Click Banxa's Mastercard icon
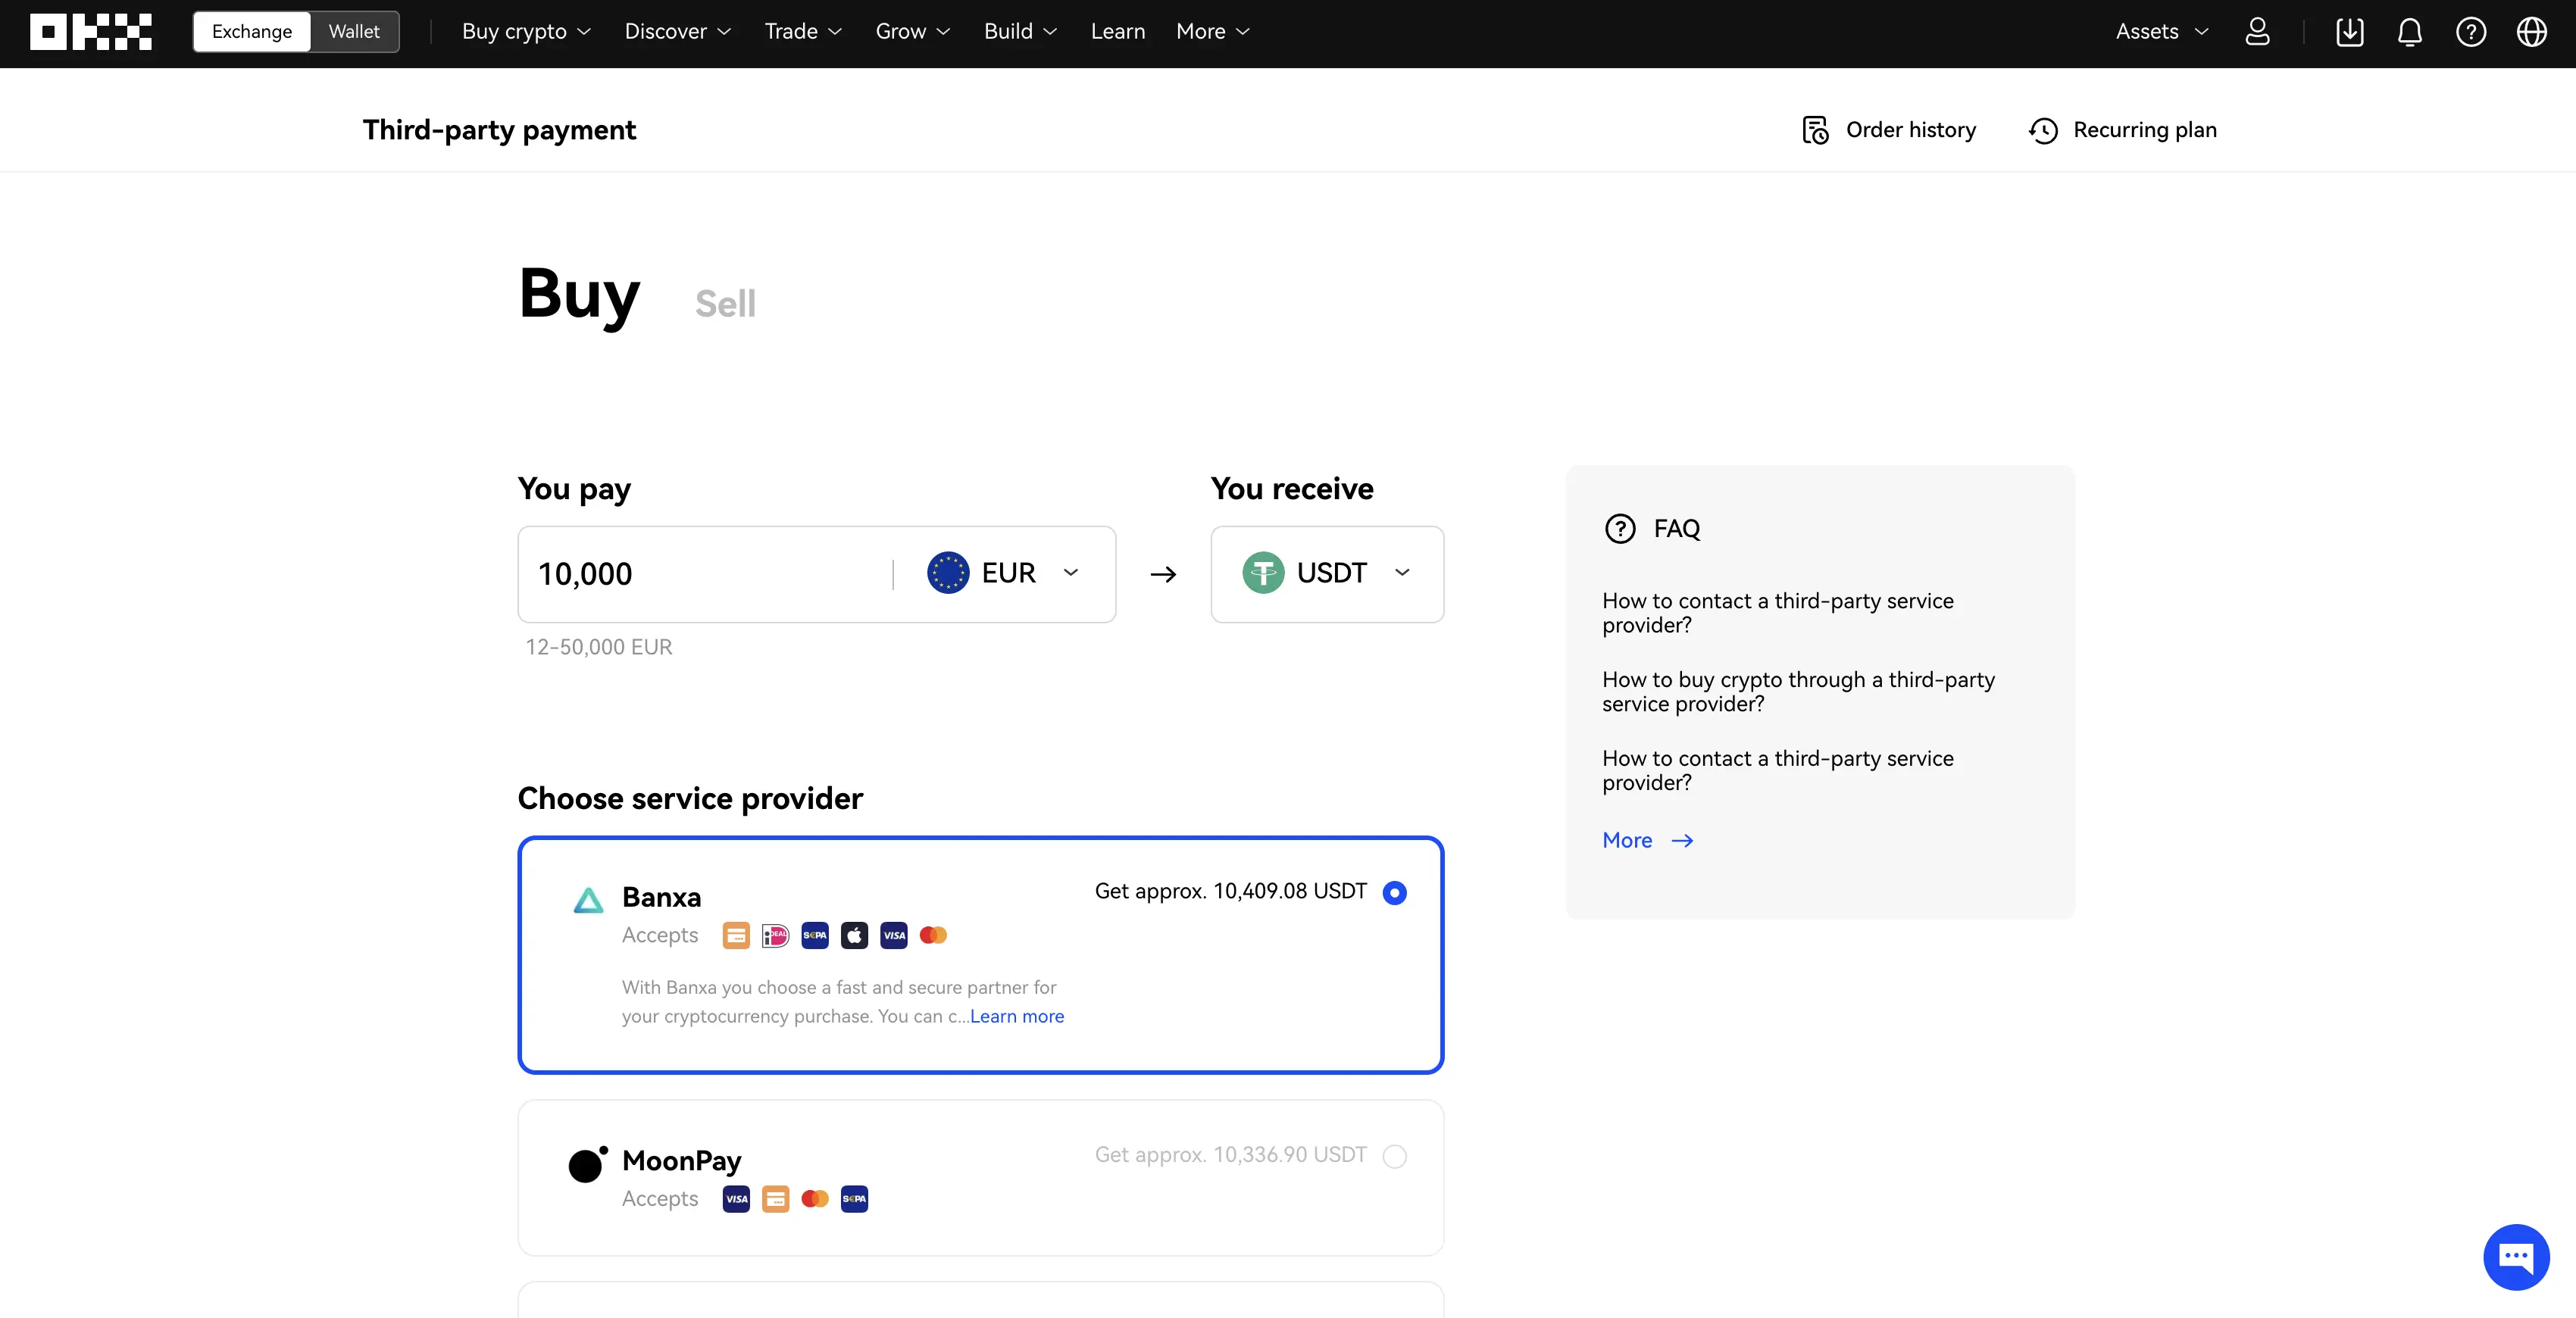The image size is (2576, 1318). tap(933, 935)
